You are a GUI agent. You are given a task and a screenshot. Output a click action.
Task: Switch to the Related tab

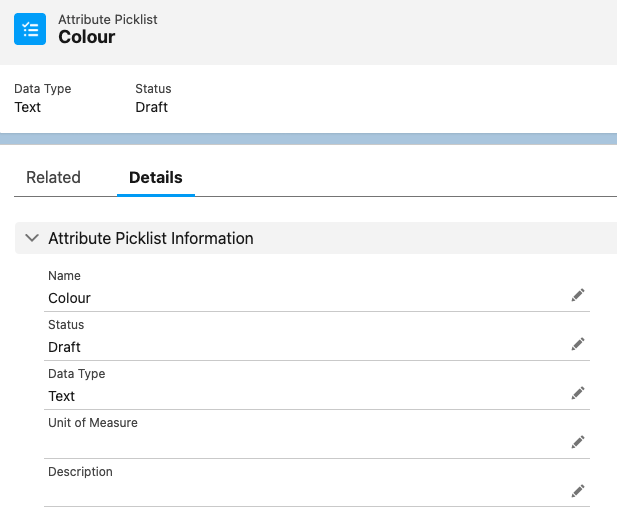(x=53, y=177)
